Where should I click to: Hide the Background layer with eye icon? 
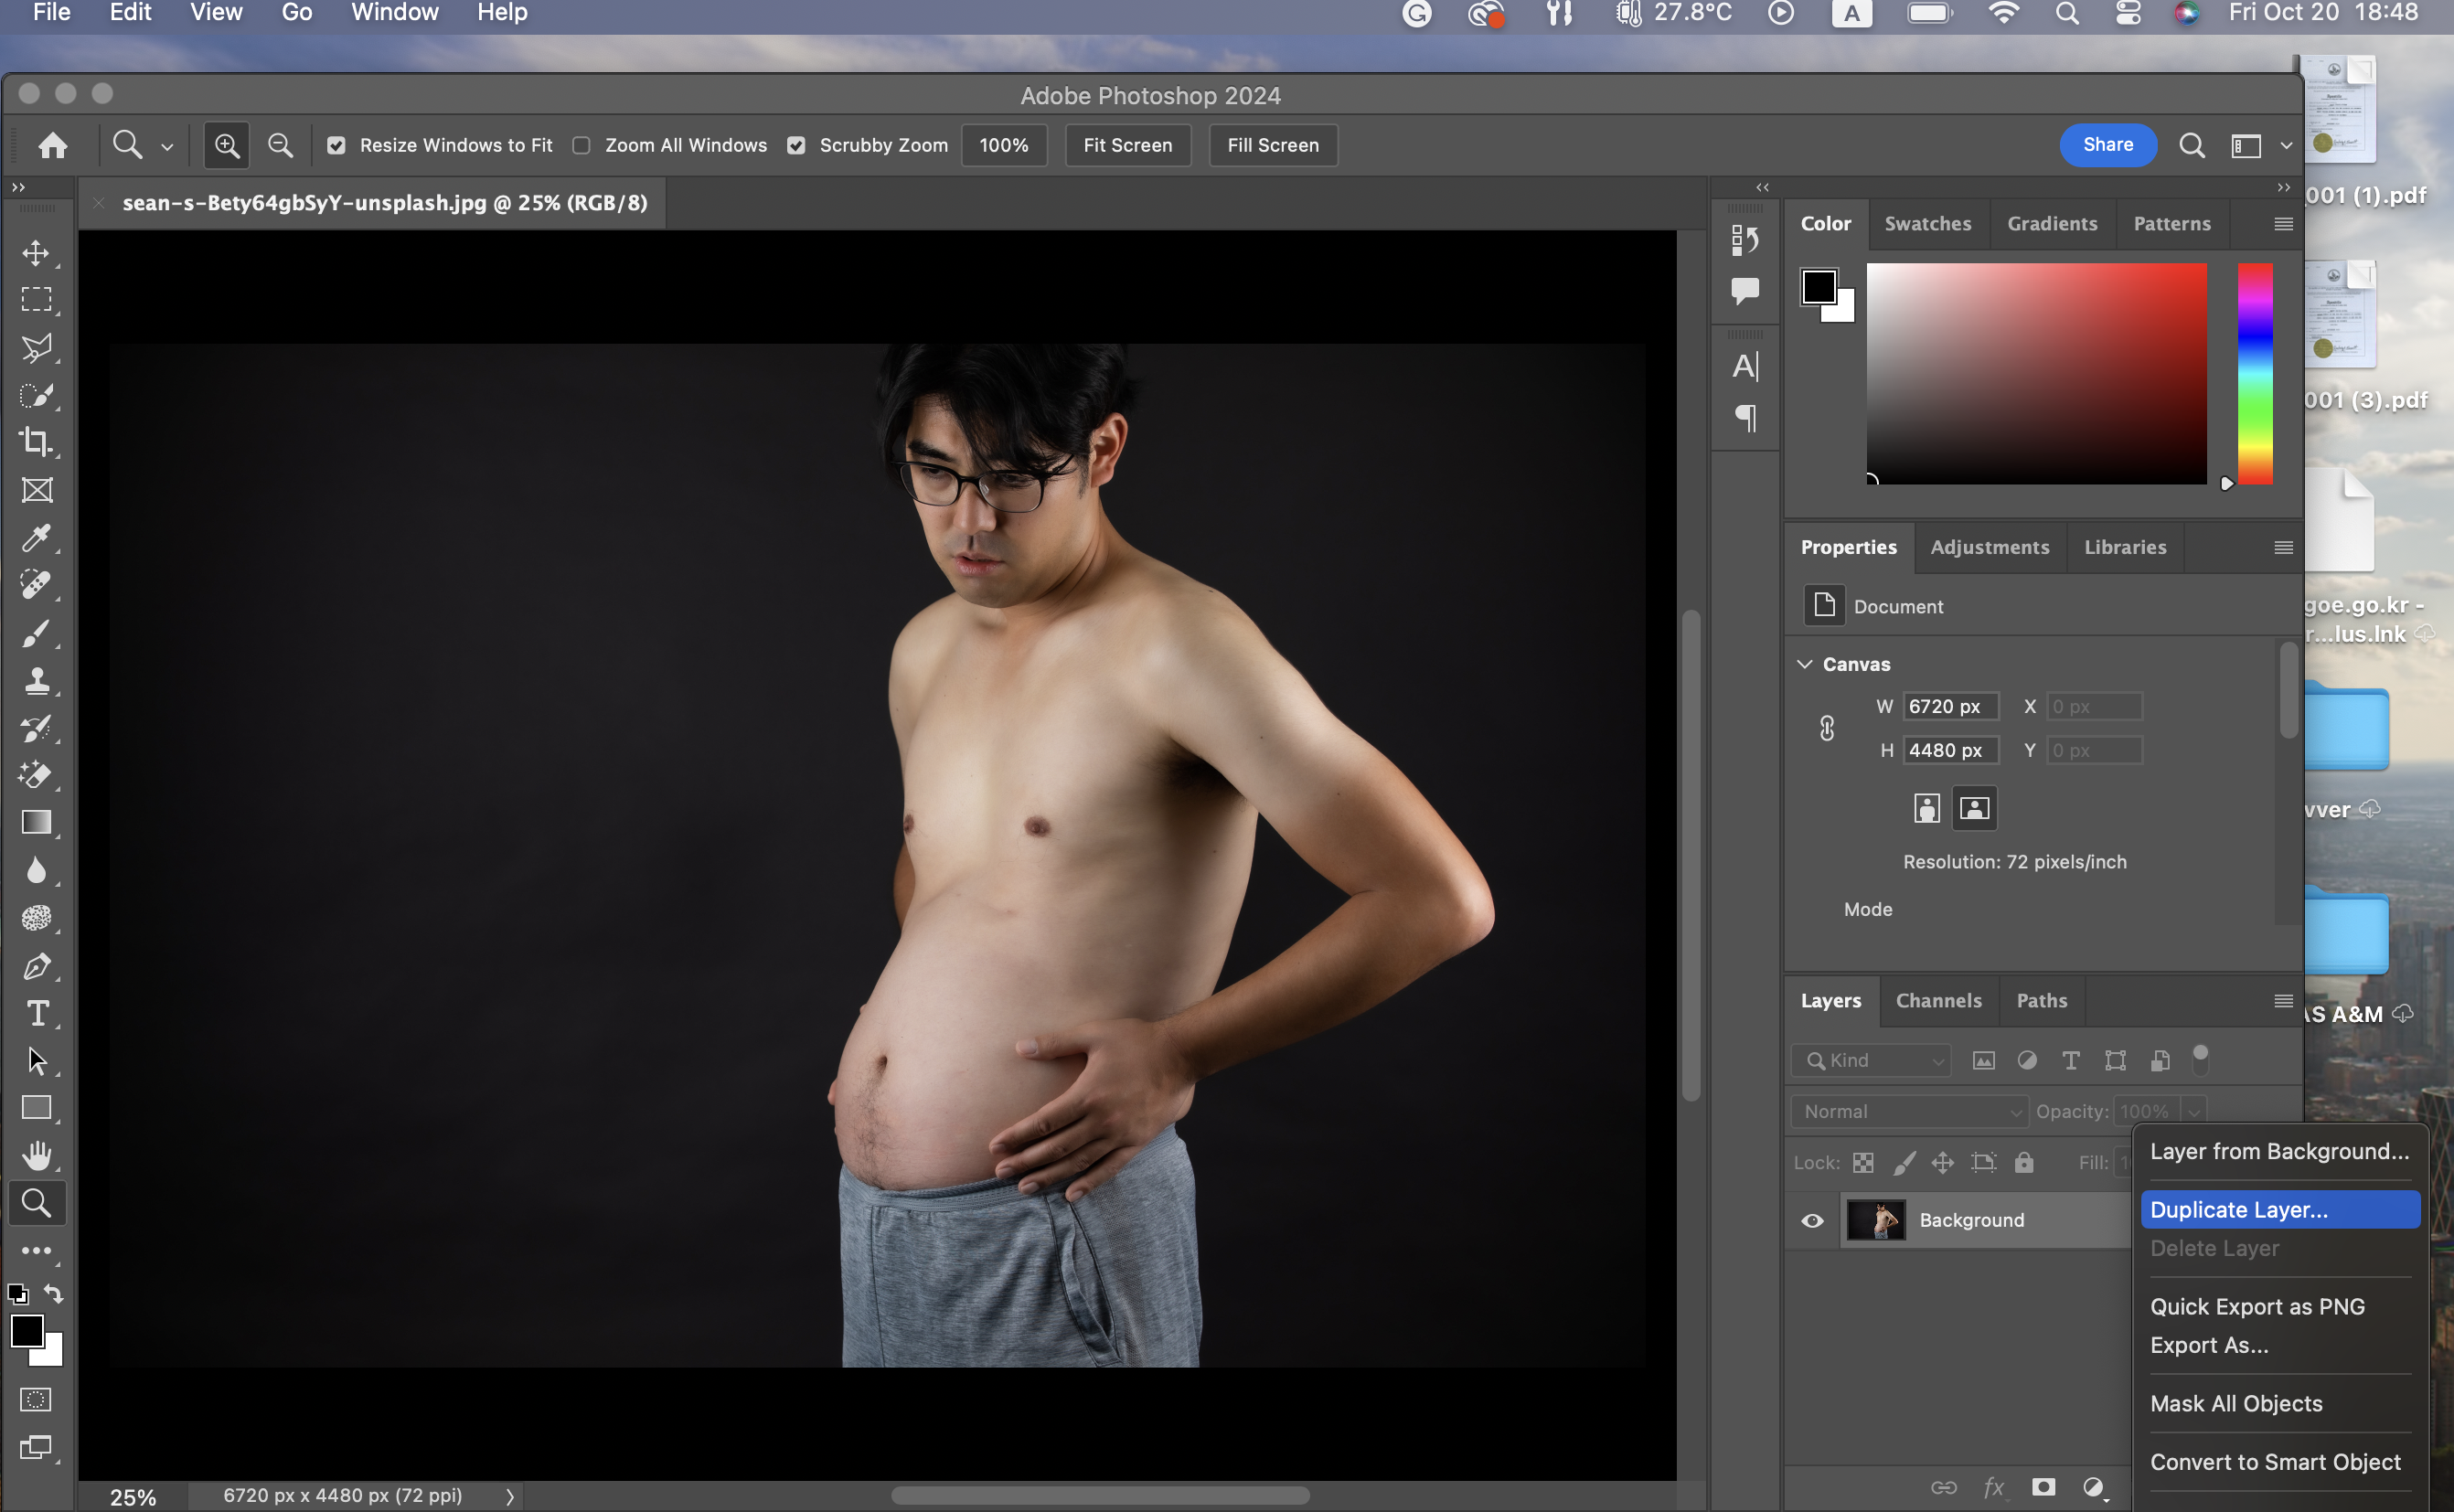[x=1812, y=1220]
